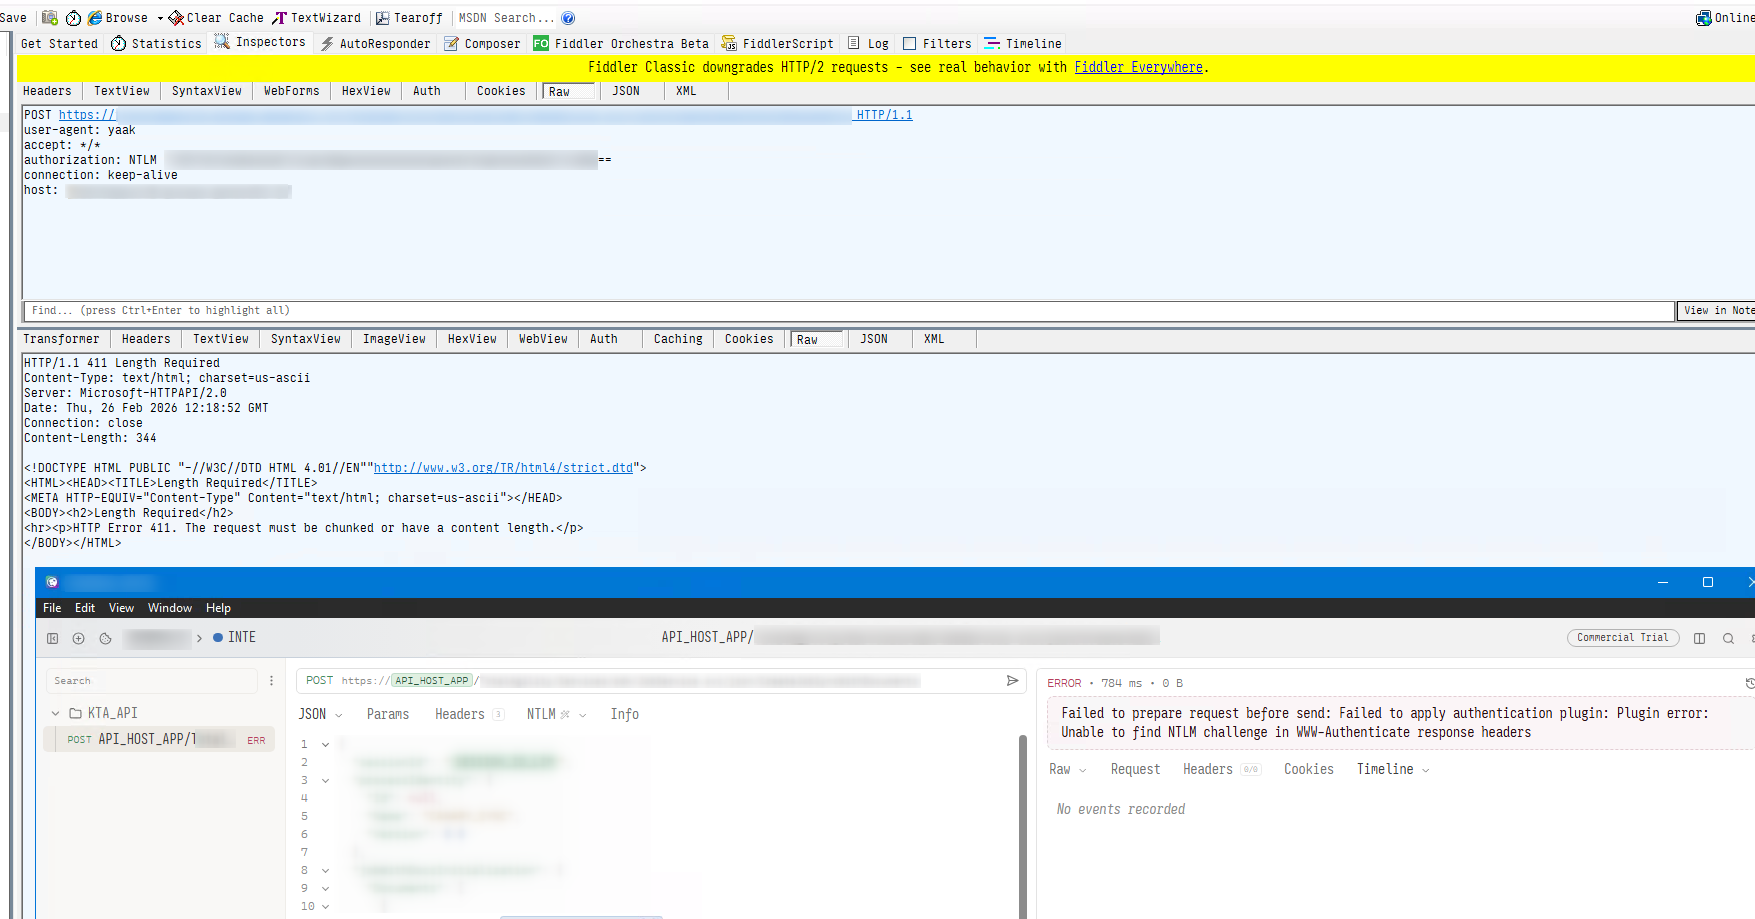Screen dimensions: 1755x919
Task: Follow the Fiddler Everywhere link
Action: coord(1138,67)
